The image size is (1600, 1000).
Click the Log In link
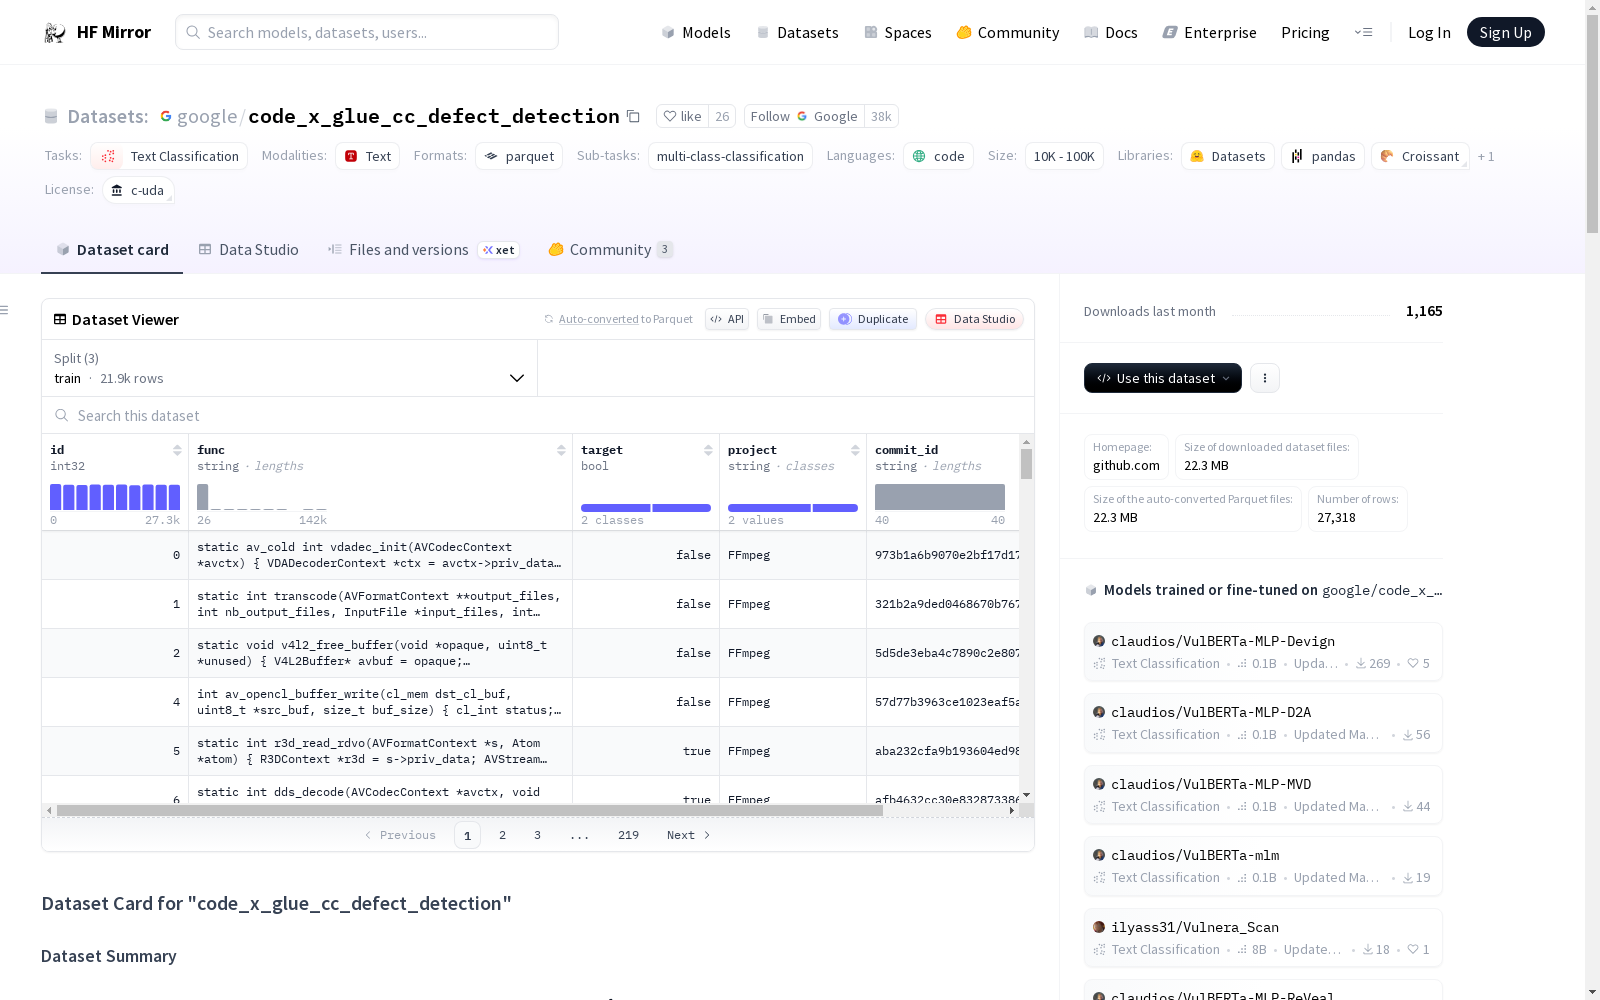coord(1429,33)
